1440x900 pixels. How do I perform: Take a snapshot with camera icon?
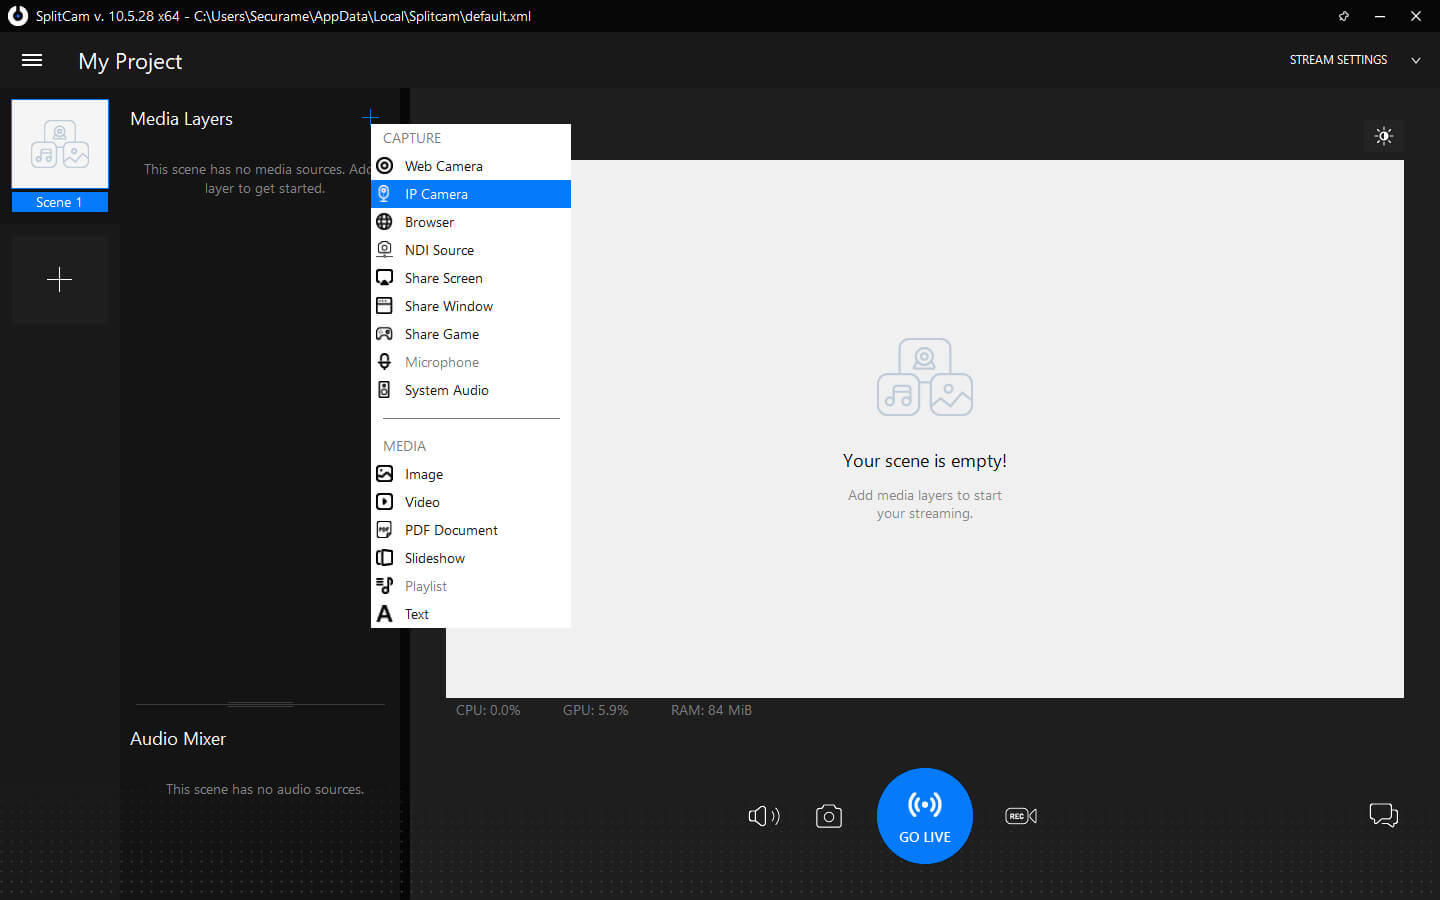click(x=829, y=816)
